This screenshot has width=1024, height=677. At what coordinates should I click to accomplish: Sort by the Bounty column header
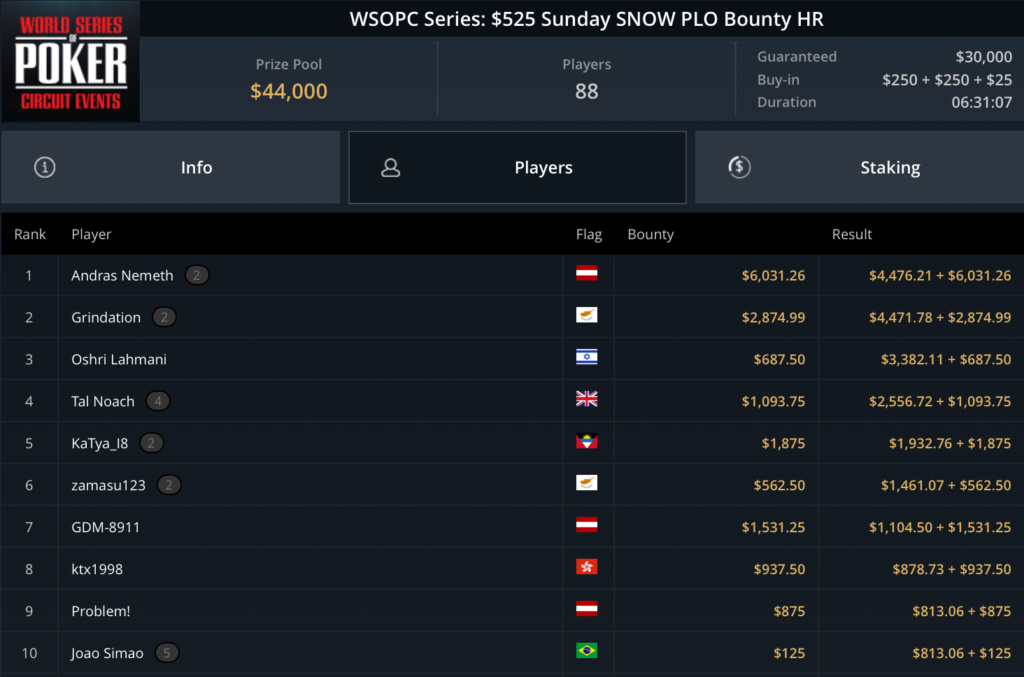tap(651, 234)
